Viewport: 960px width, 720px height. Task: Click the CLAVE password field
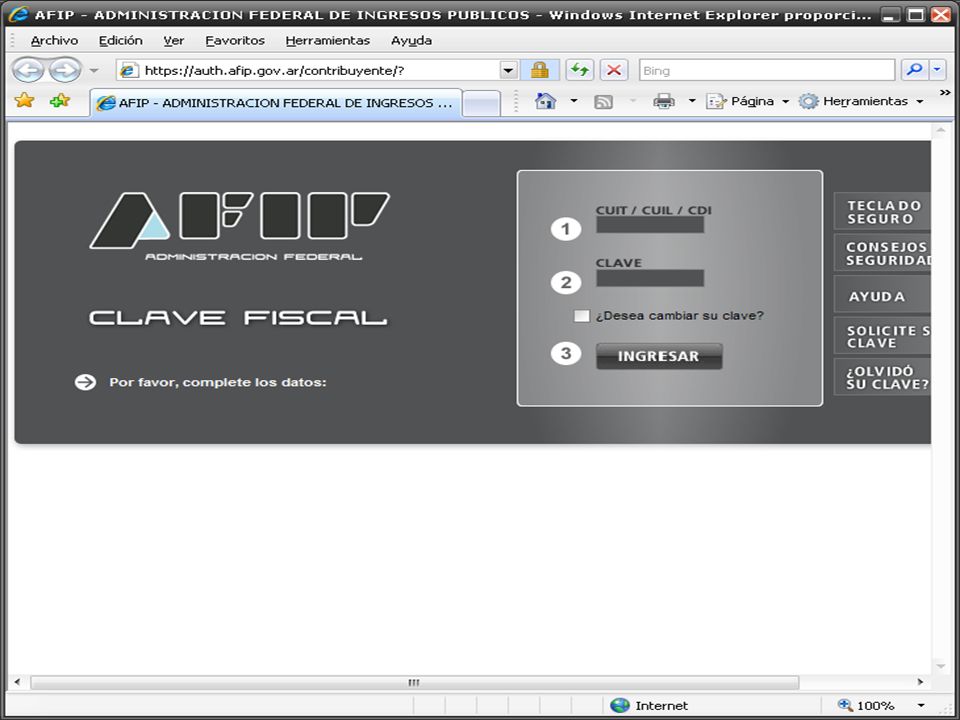[x=650, y=278]
